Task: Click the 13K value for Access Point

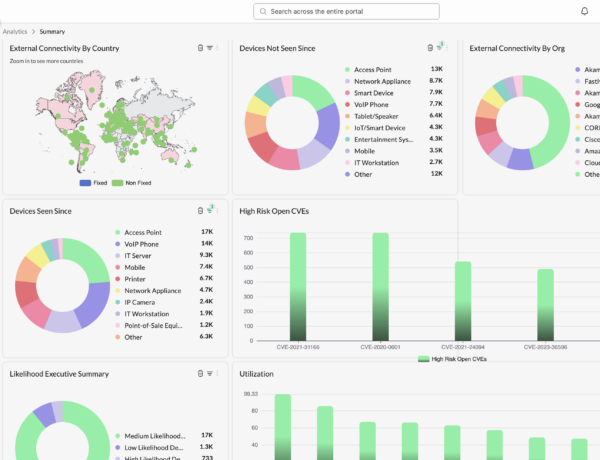Action: pos(437,69)
